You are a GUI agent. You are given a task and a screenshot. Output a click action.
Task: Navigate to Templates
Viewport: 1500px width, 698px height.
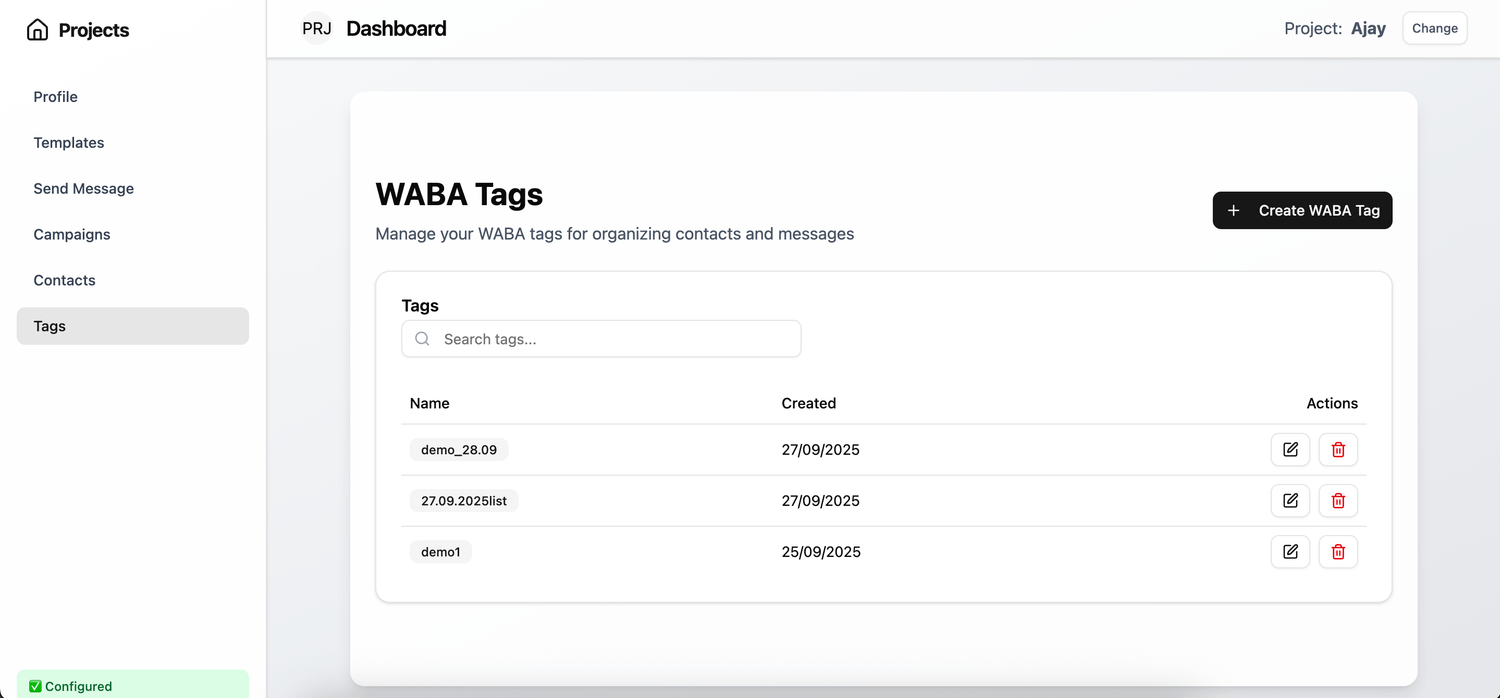(x=68, y=142)
